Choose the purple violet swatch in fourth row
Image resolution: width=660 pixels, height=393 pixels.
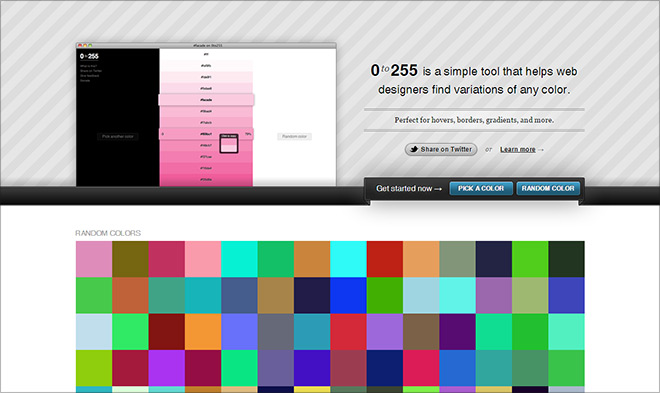(167, 368)
